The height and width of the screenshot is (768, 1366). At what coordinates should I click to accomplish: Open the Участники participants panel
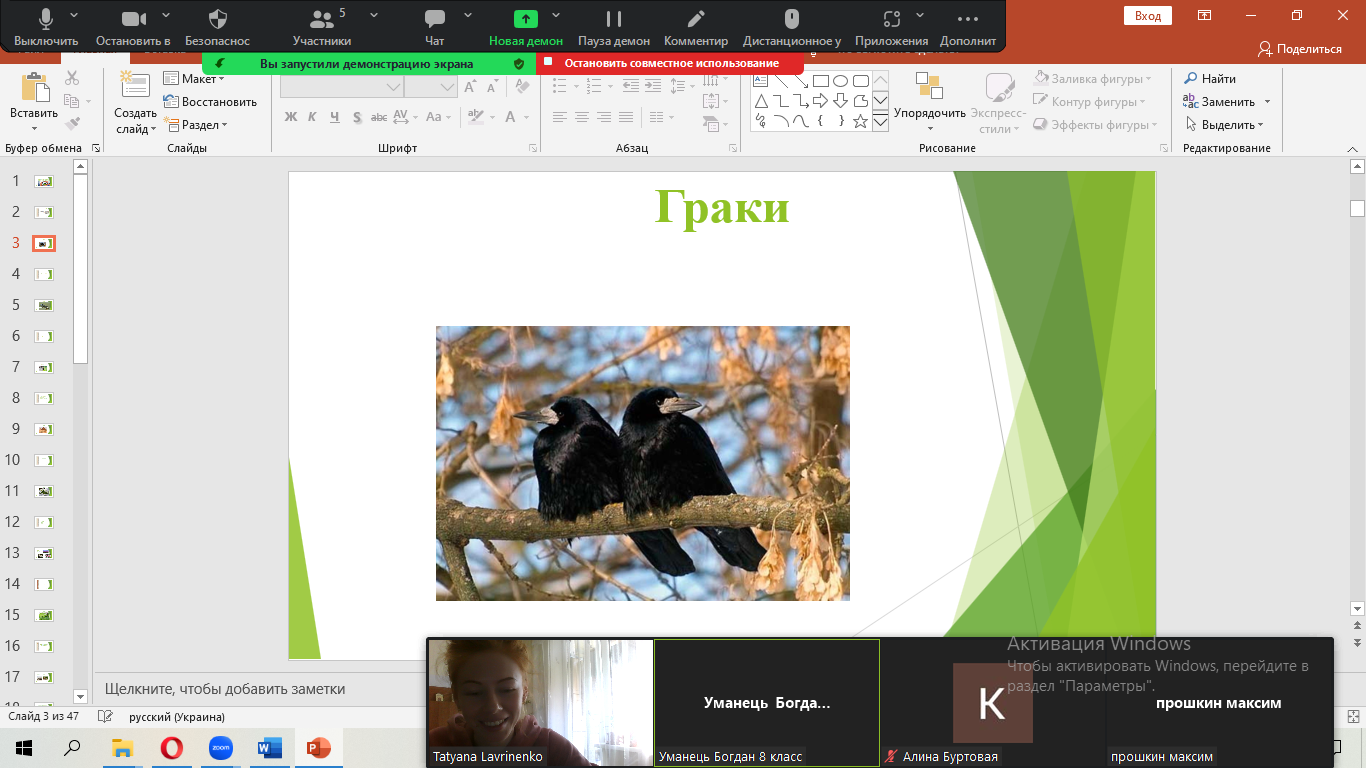[322, 26]
